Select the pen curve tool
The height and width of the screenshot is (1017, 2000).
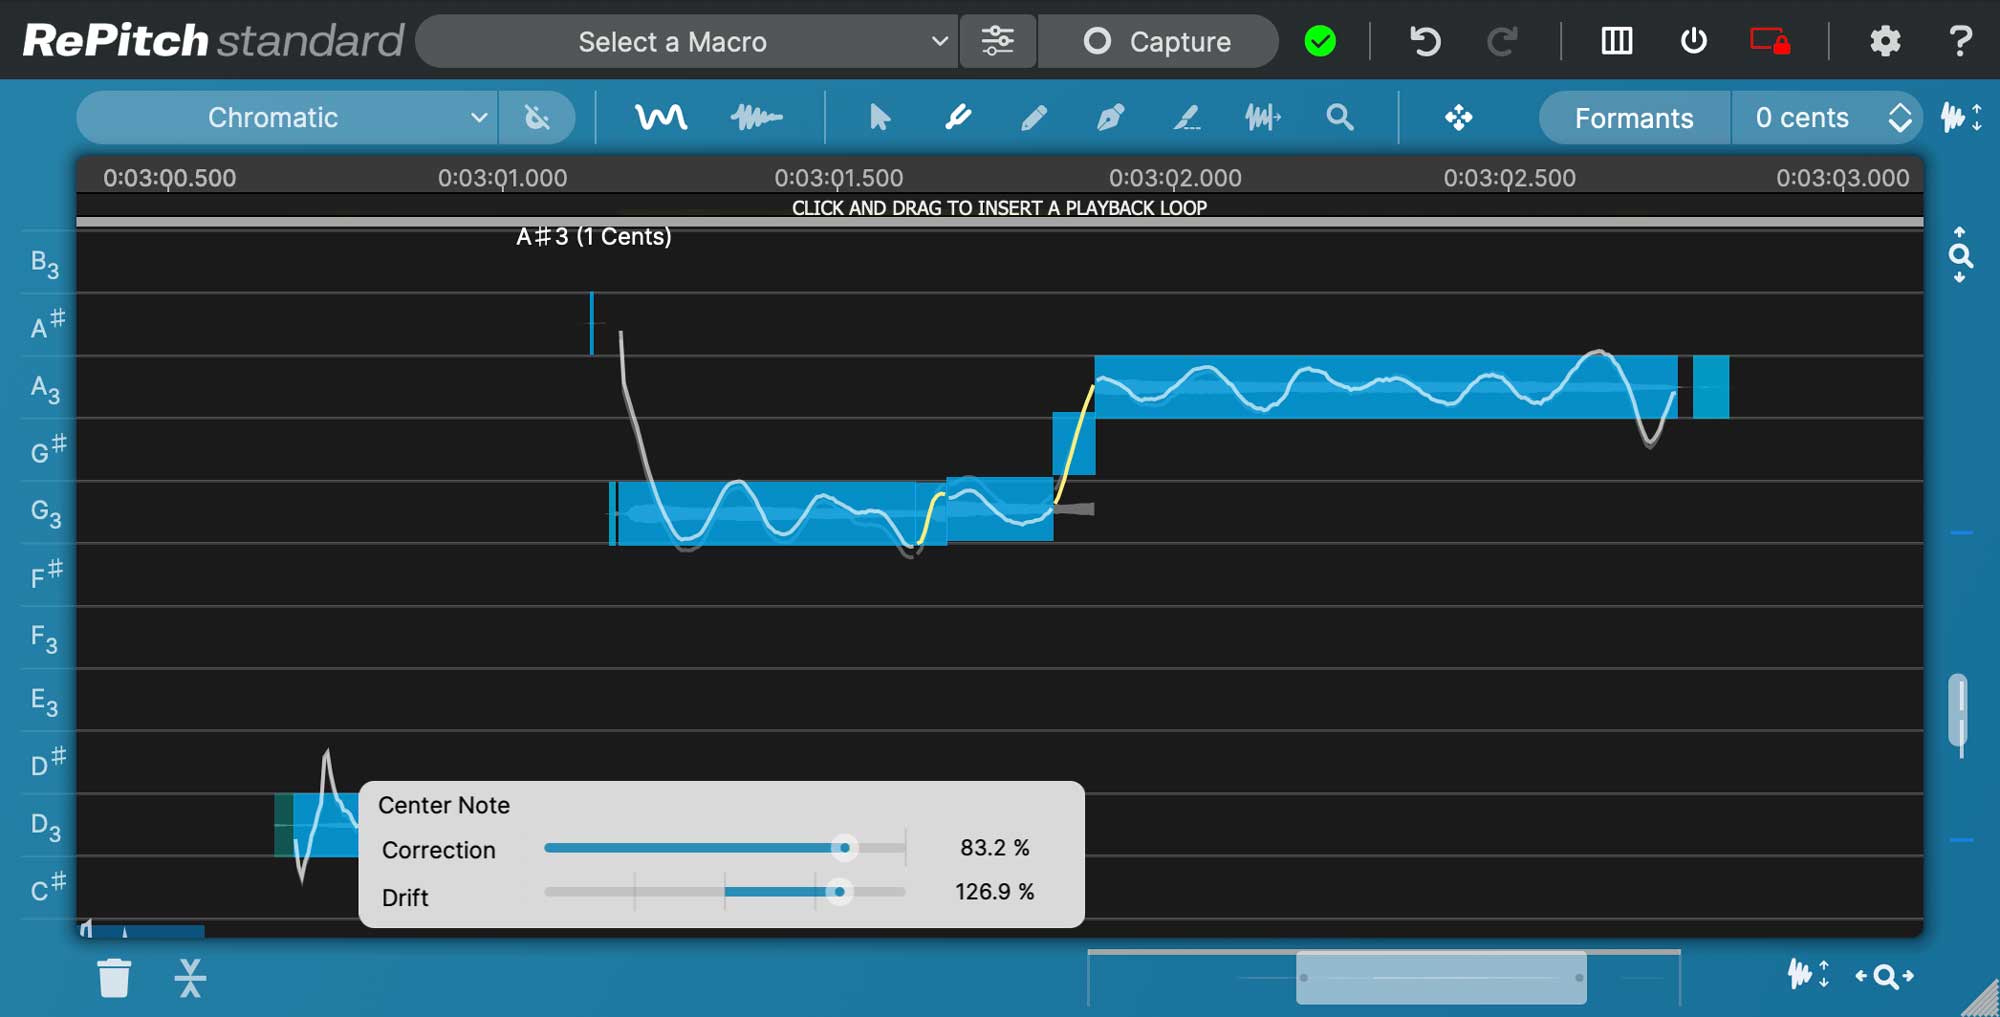(1109, 117)
